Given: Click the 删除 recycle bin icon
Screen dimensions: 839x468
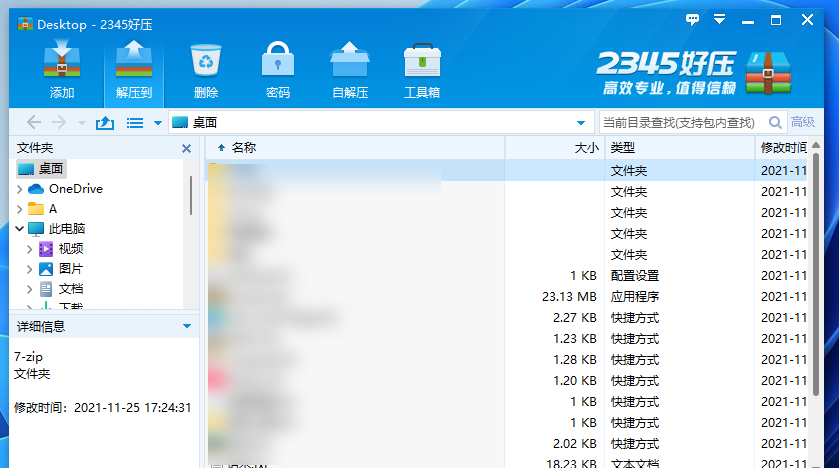Looking at the screenshot, I should [x=206, y=71].
